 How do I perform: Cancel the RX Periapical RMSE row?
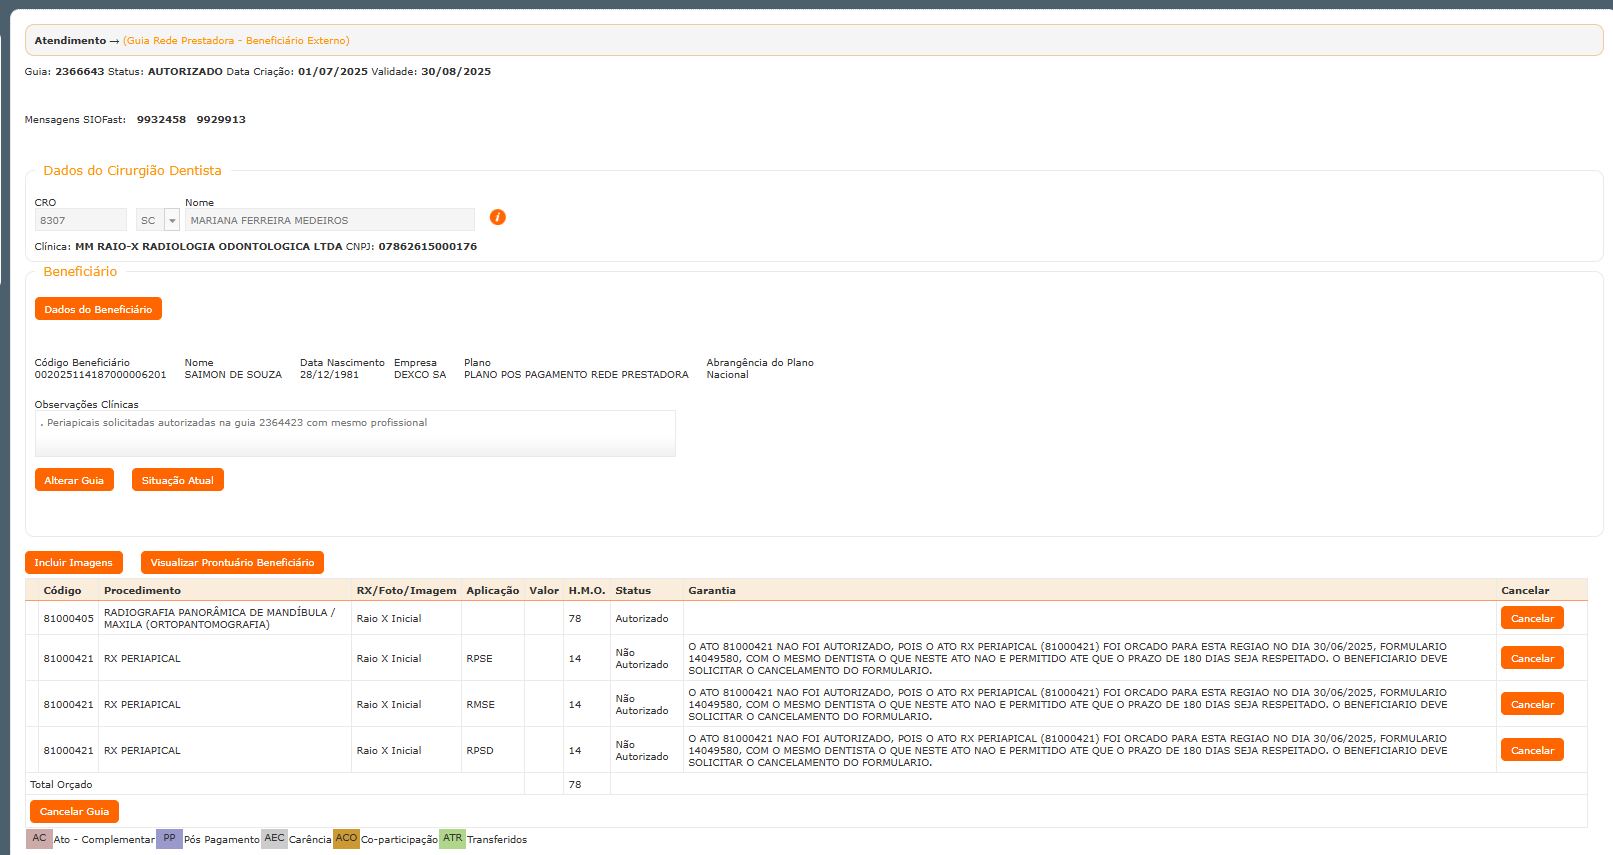coord(1531,704)
